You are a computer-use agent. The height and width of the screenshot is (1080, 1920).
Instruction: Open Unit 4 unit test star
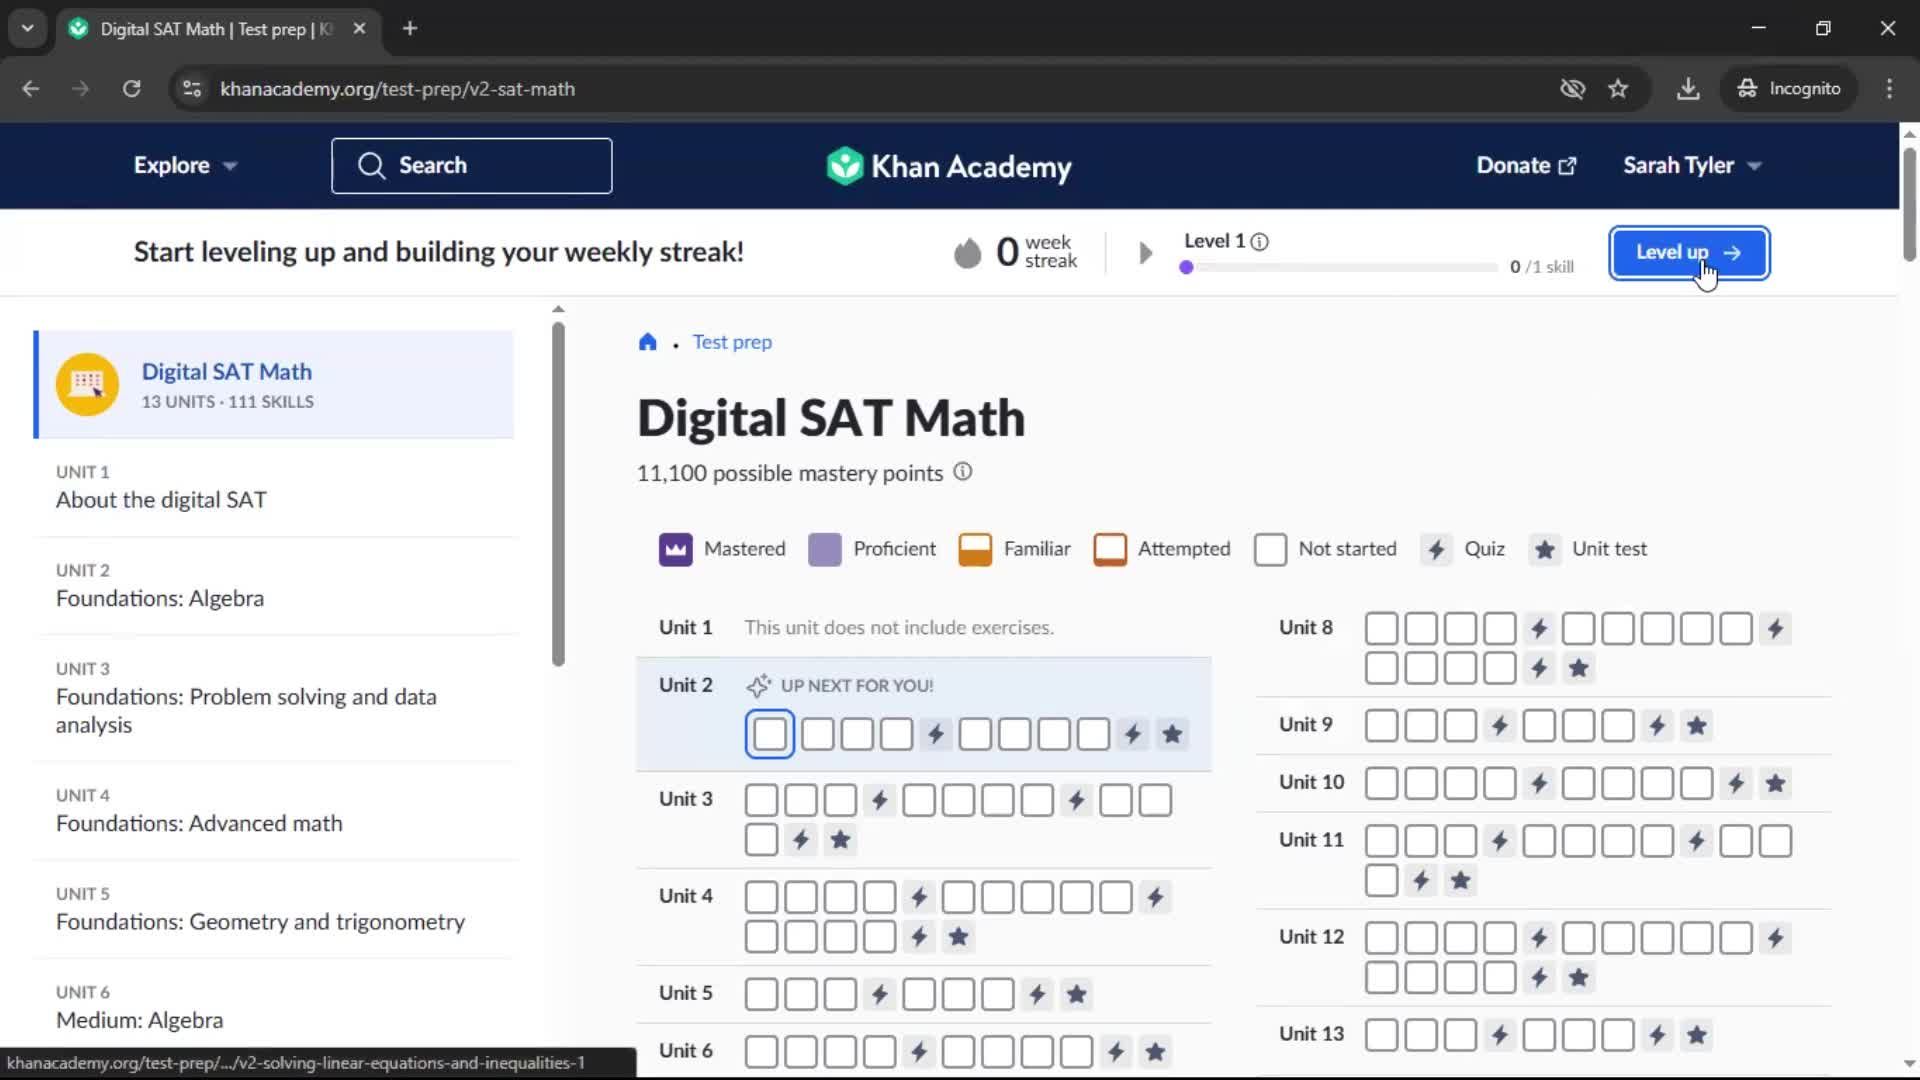pyautogui.click(x=959, y=937)
